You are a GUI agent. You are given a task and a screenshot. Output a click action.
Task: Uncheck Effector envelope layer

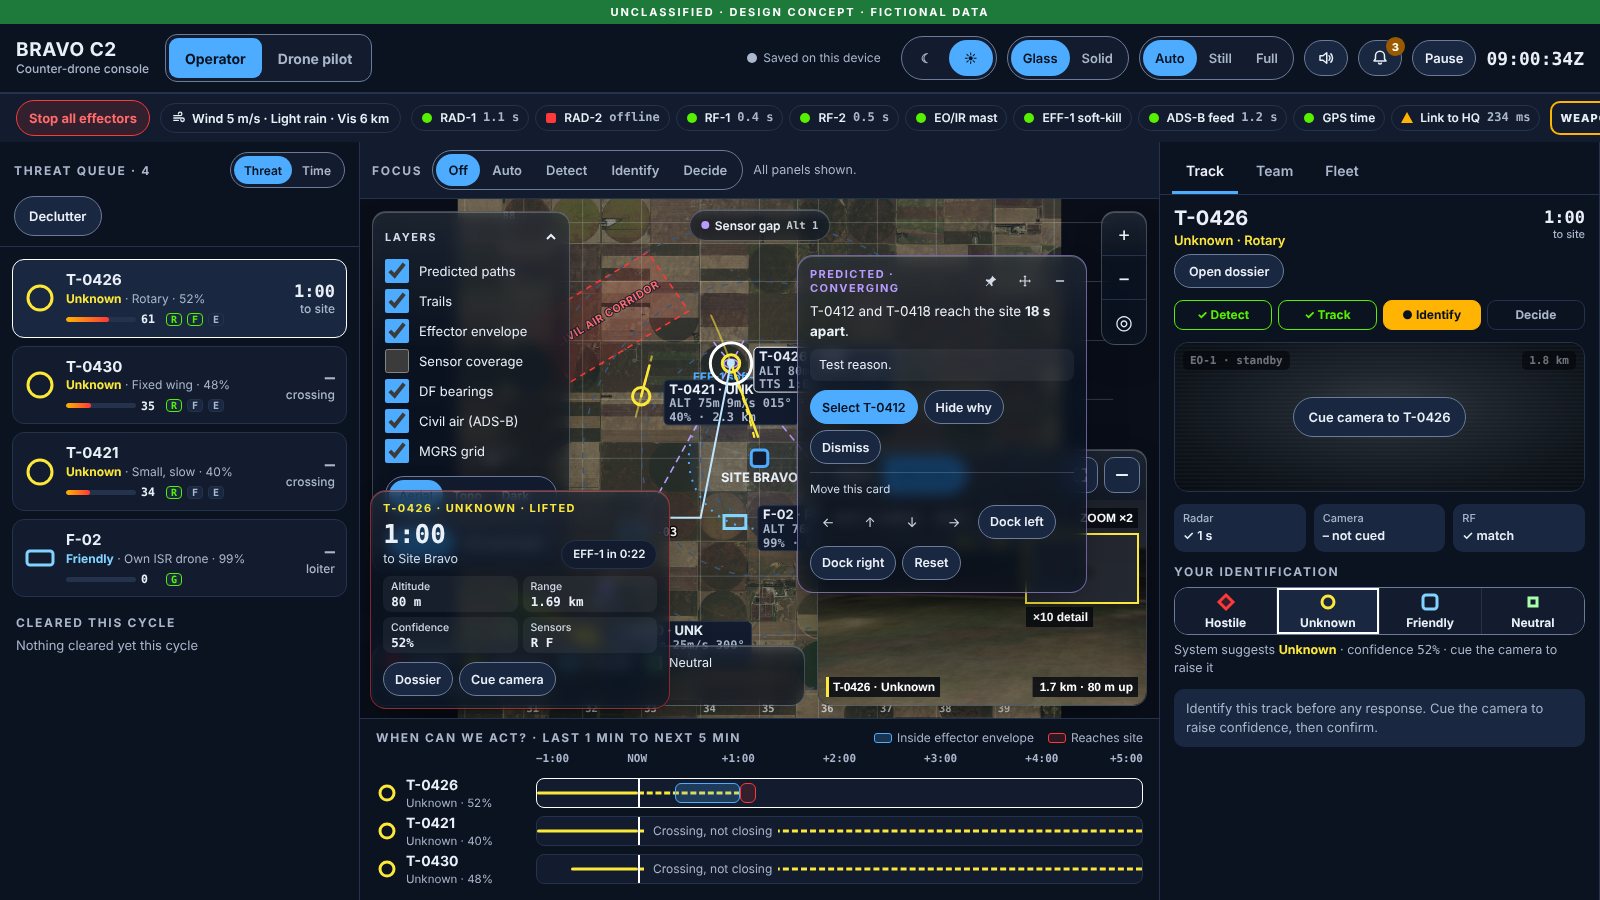397,331
